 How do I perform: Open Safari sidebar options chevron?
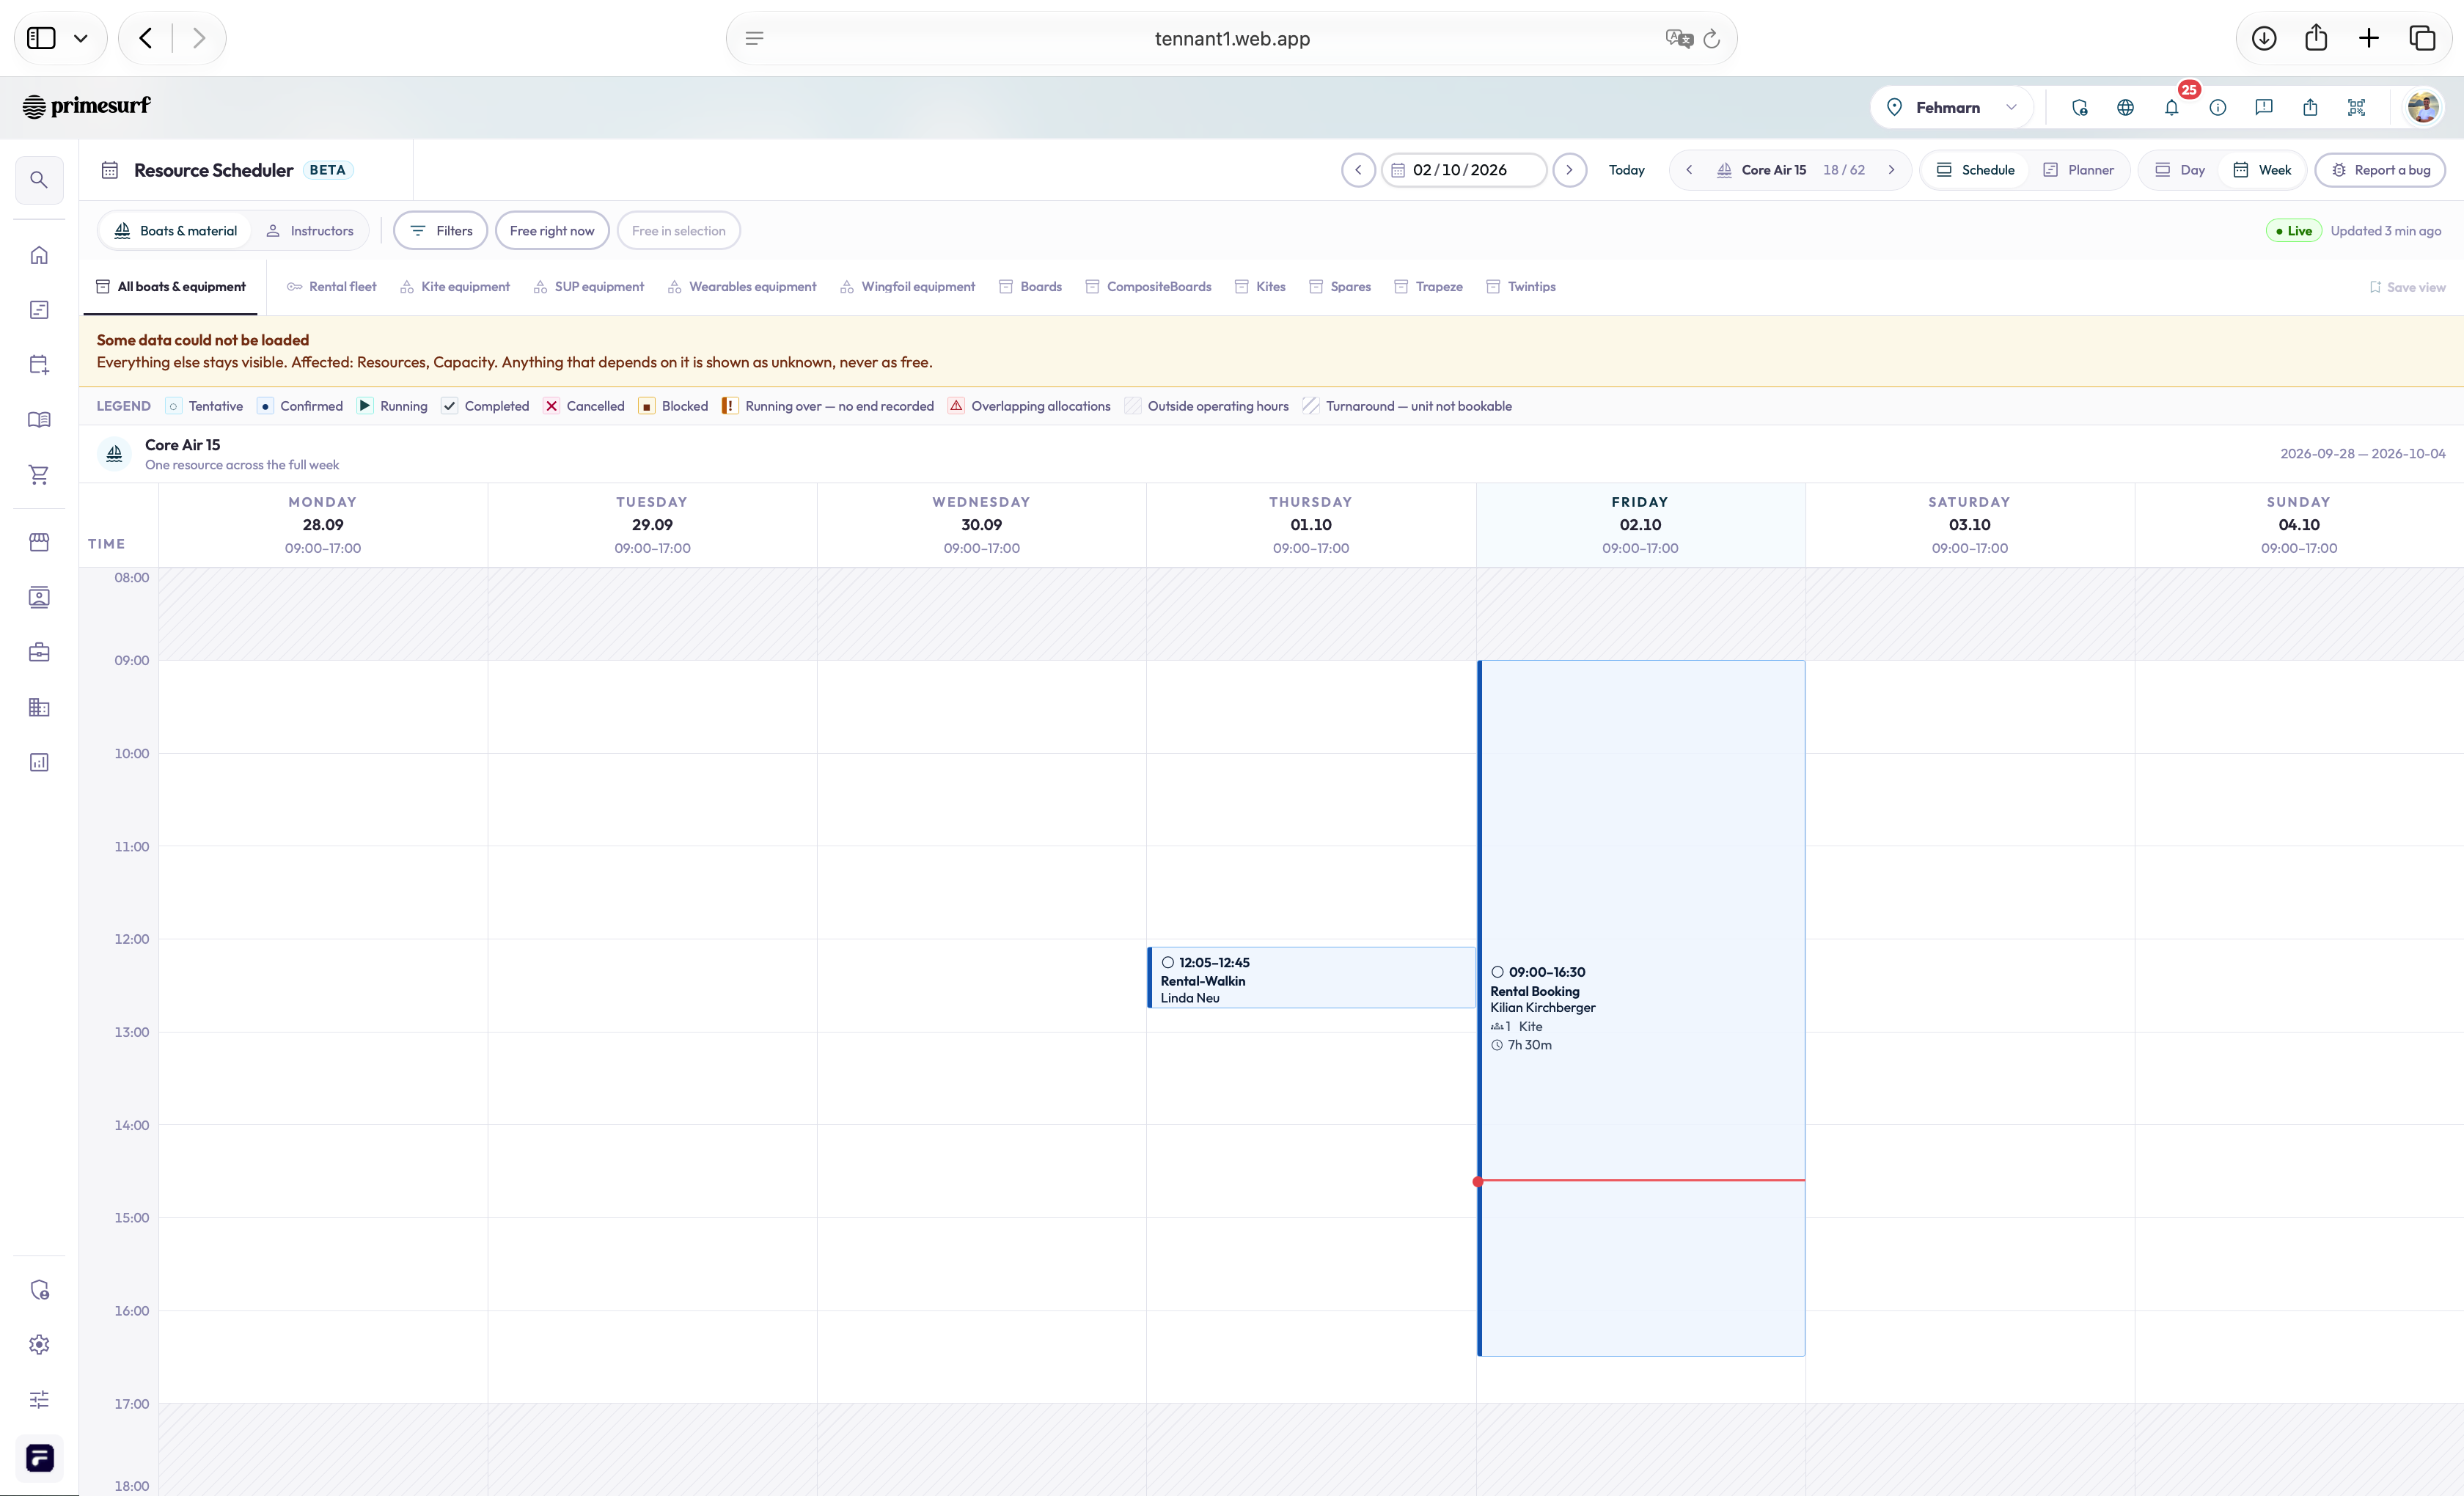(81, 38)
